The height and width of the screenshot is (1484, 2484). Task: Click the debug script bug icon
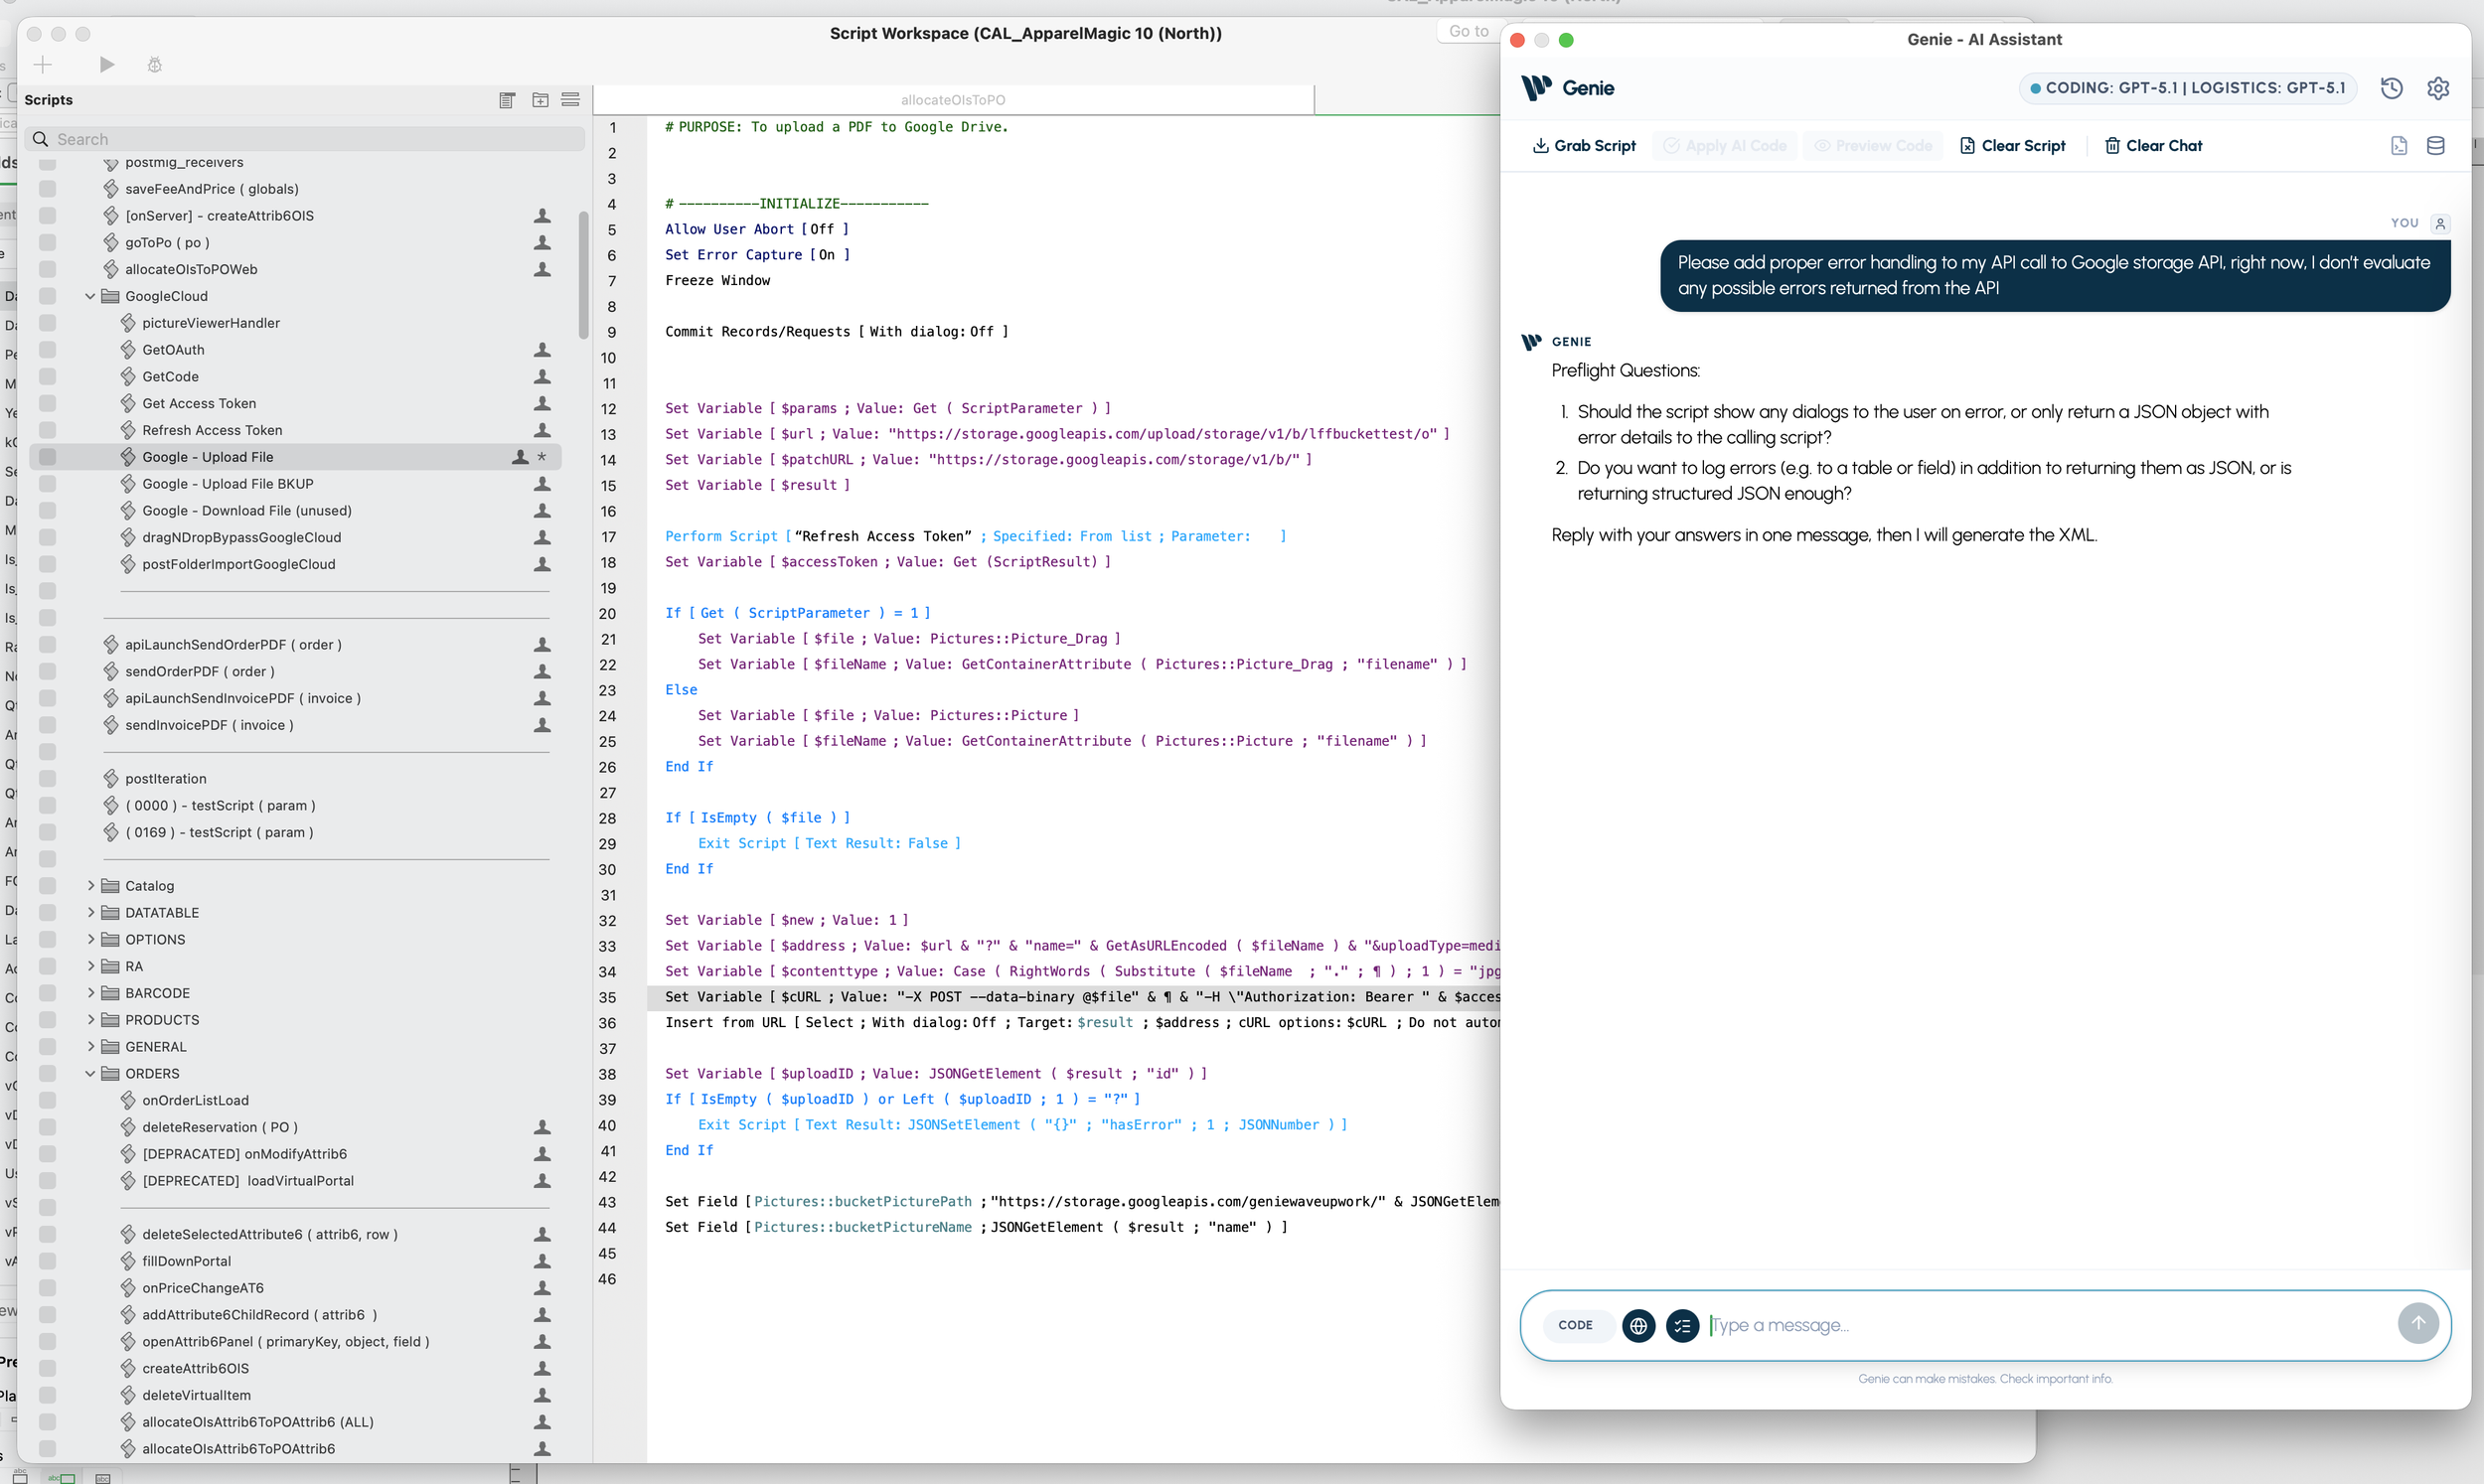point(155,65)
